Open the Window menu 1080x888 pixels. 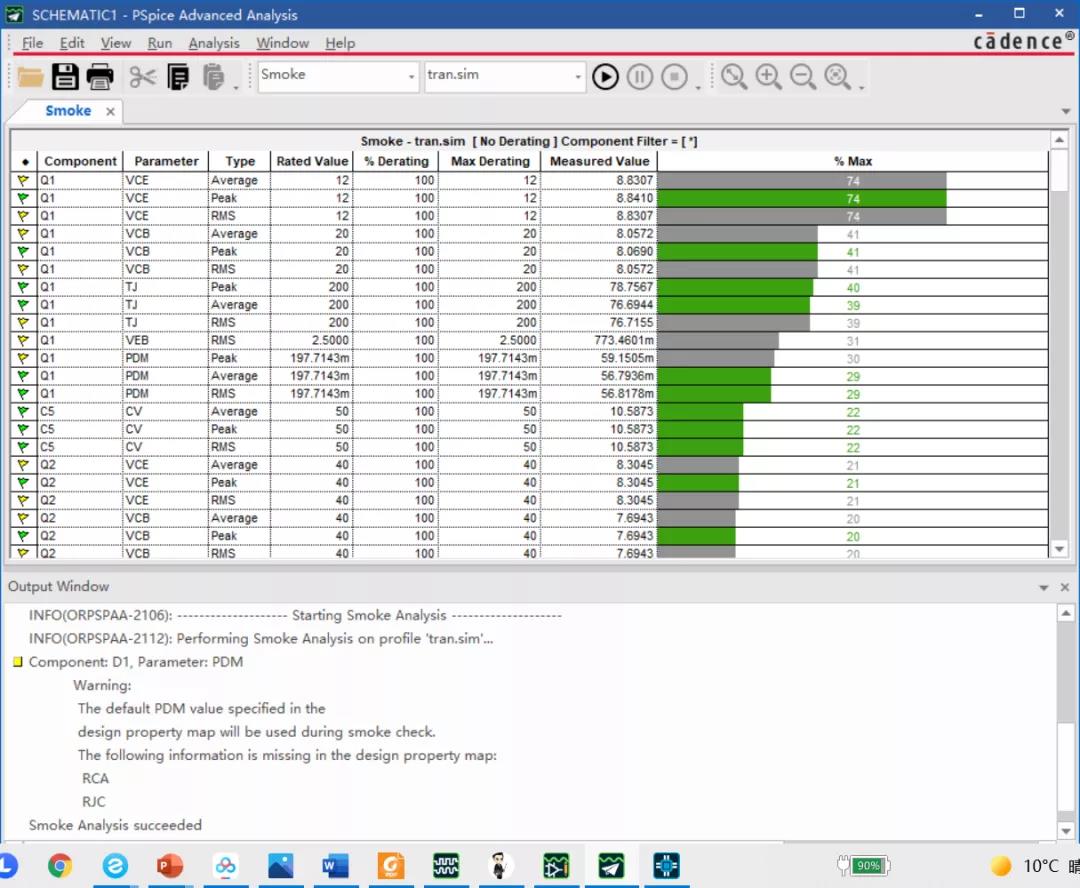(x=282, y=43)
